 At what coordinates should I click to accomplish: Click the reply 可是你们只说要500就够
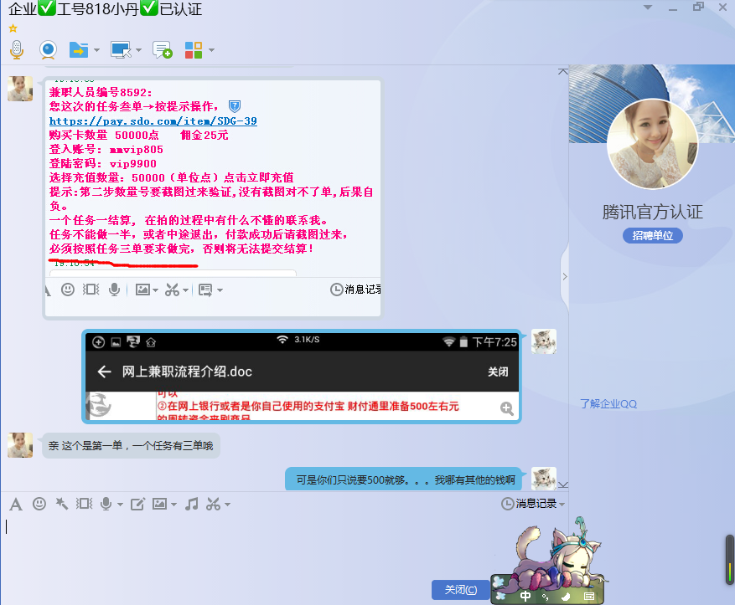click(x=405, y=479)
